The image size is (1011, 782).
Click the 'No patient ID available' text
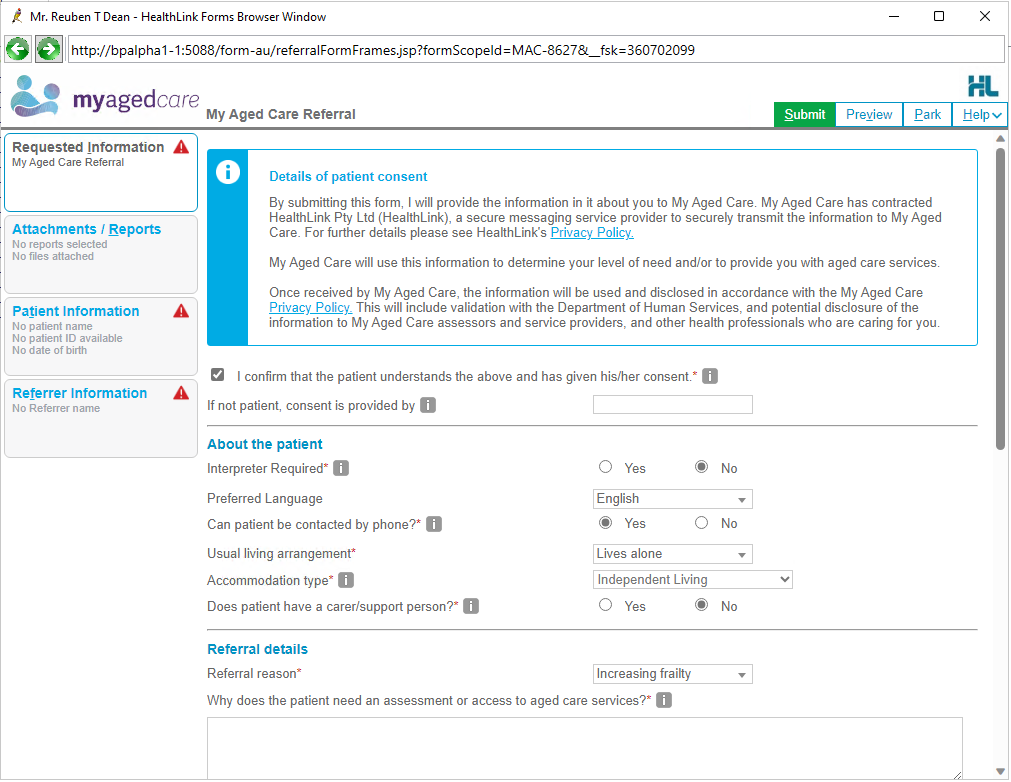[x=67, y=338]
